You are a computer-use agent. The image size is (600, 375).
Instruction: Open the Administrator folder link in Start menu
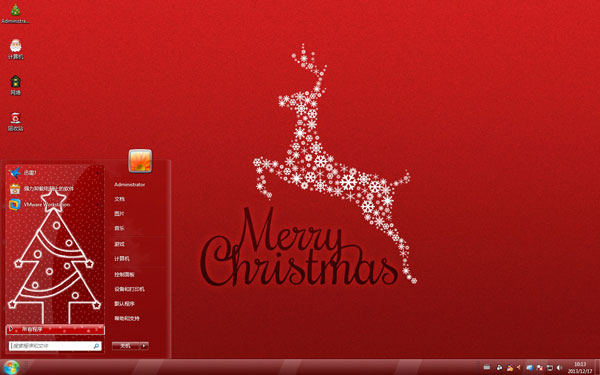point(130,184)
